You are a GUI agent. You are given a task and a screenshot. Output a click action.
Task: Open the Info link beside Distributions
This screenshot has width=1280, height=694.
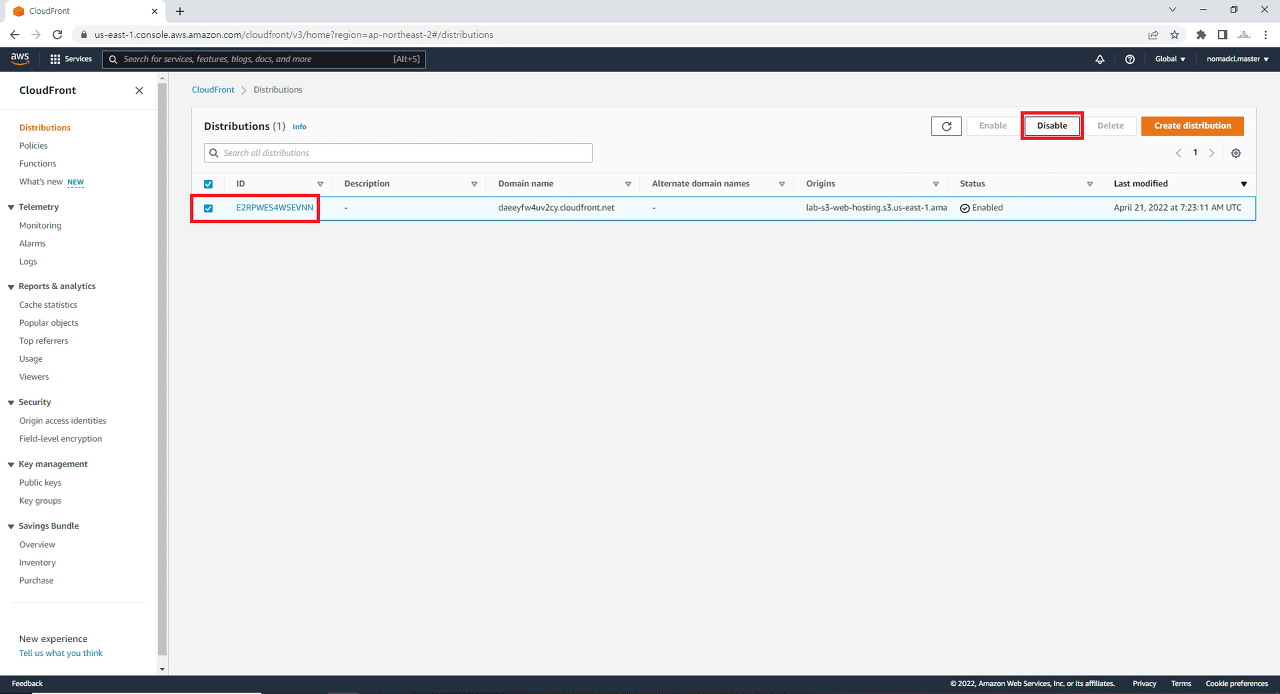point(299,127)
